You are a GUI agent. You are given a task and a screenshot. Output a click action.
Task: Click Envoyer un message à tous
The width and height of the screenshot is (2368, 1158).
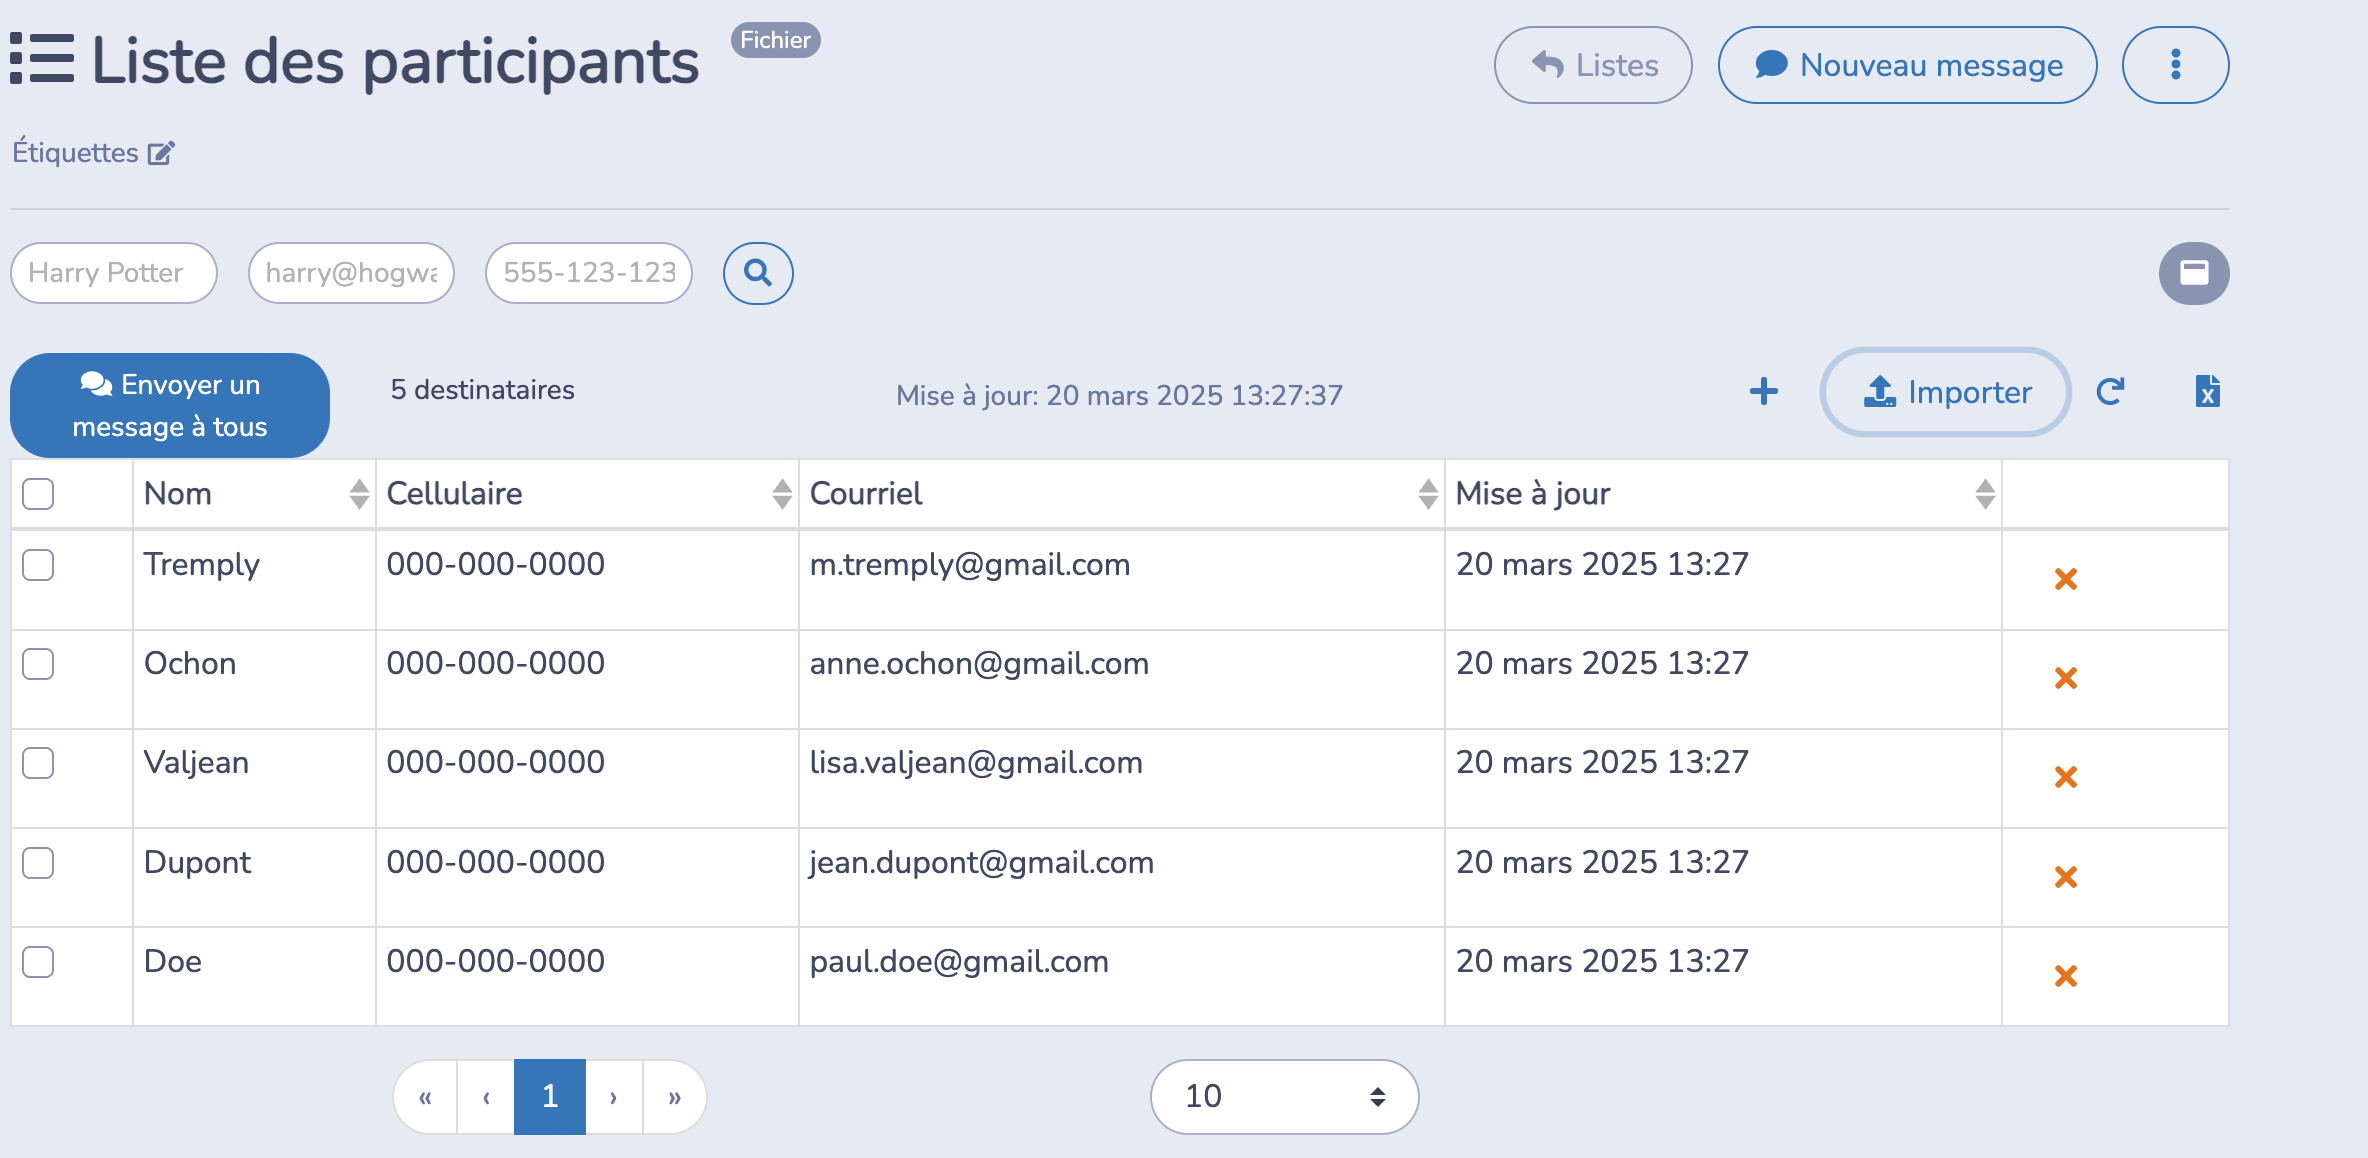click(x=170, y=405)
